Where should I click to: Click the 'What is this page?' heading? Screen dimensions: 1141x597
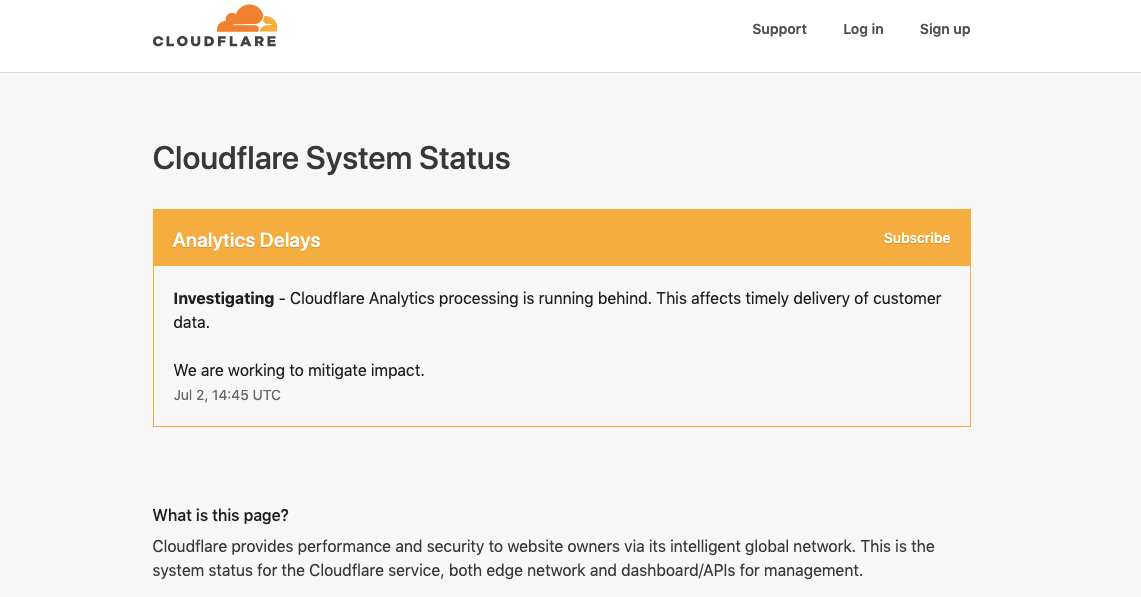pyautogui.click(x=220, y=515)
